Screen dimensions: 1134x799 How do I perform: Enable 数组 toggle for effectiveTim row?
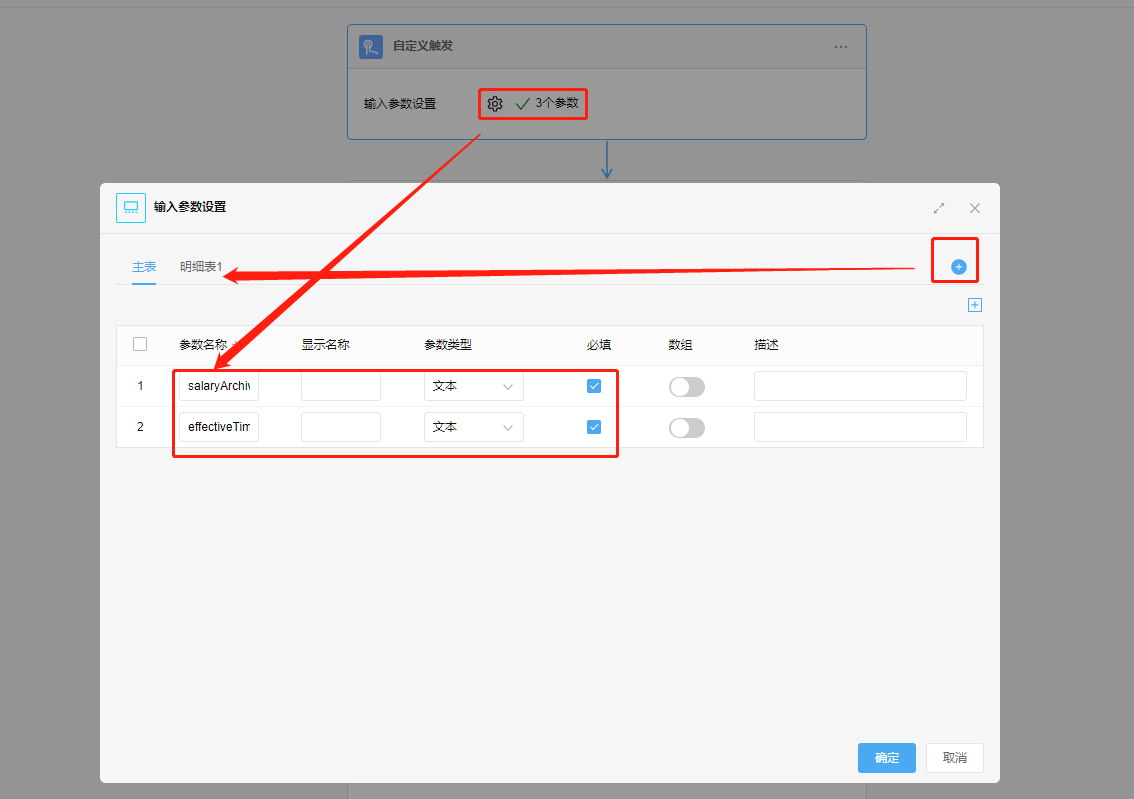click(686, 428)
